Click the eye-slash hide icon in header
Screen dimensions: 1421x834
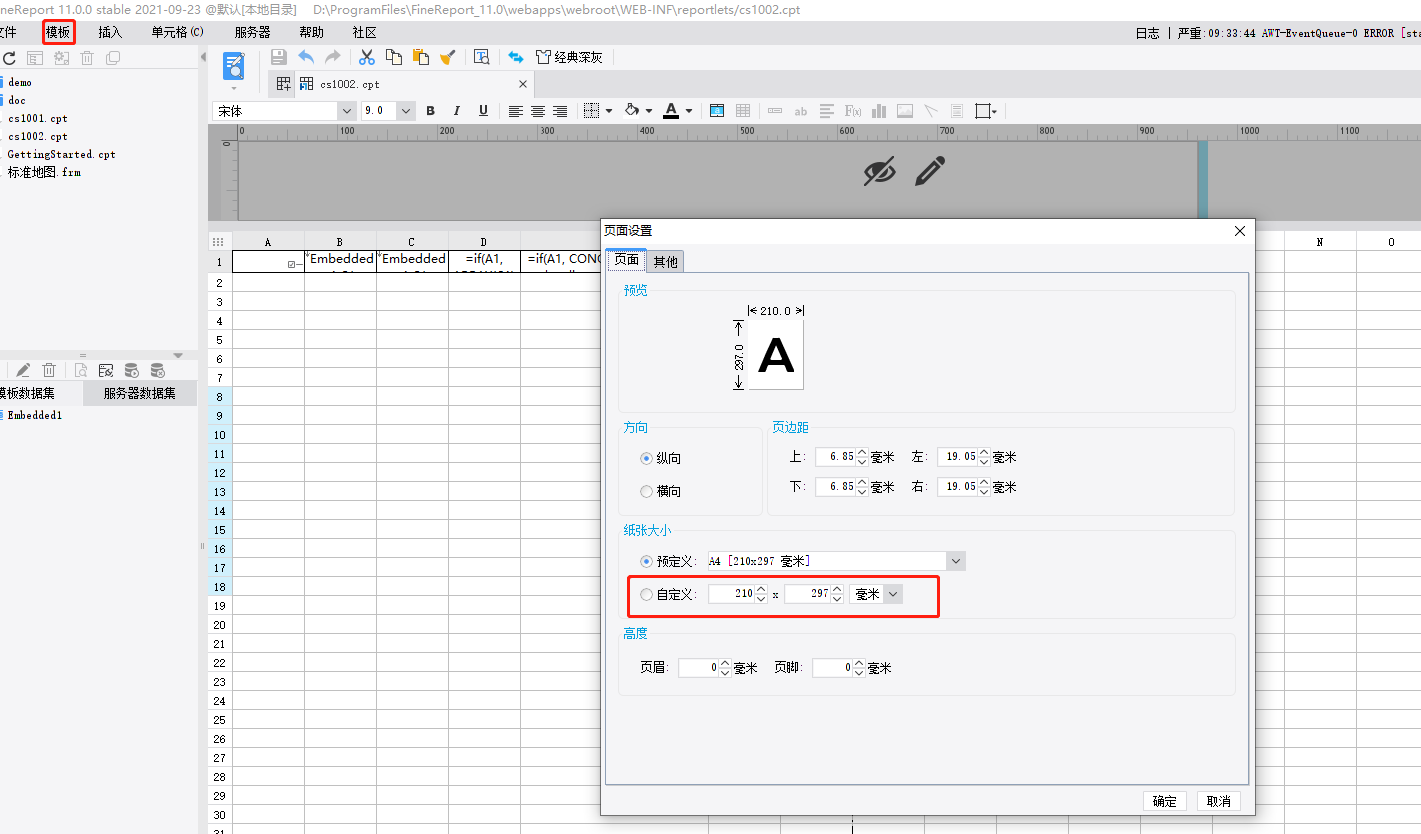tap(880, 172)
